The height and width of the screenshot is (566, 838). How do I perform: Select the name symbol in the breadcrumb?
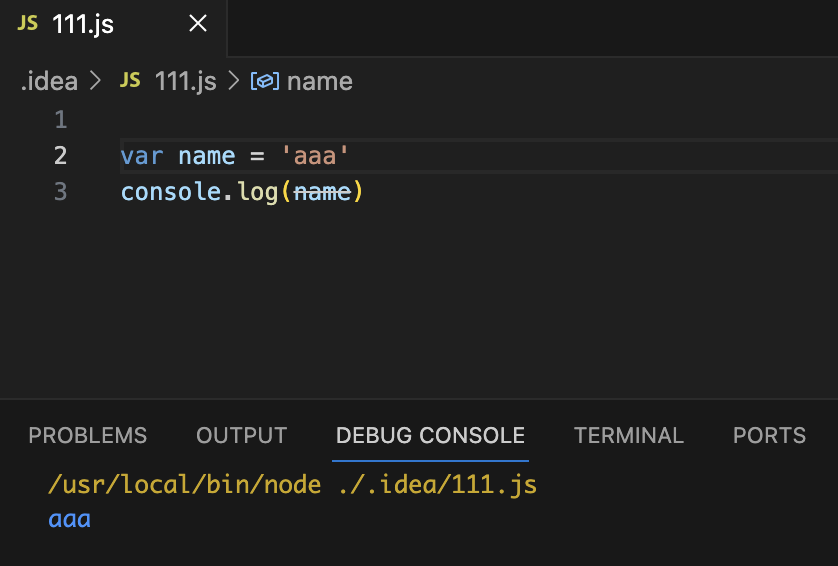320,81
